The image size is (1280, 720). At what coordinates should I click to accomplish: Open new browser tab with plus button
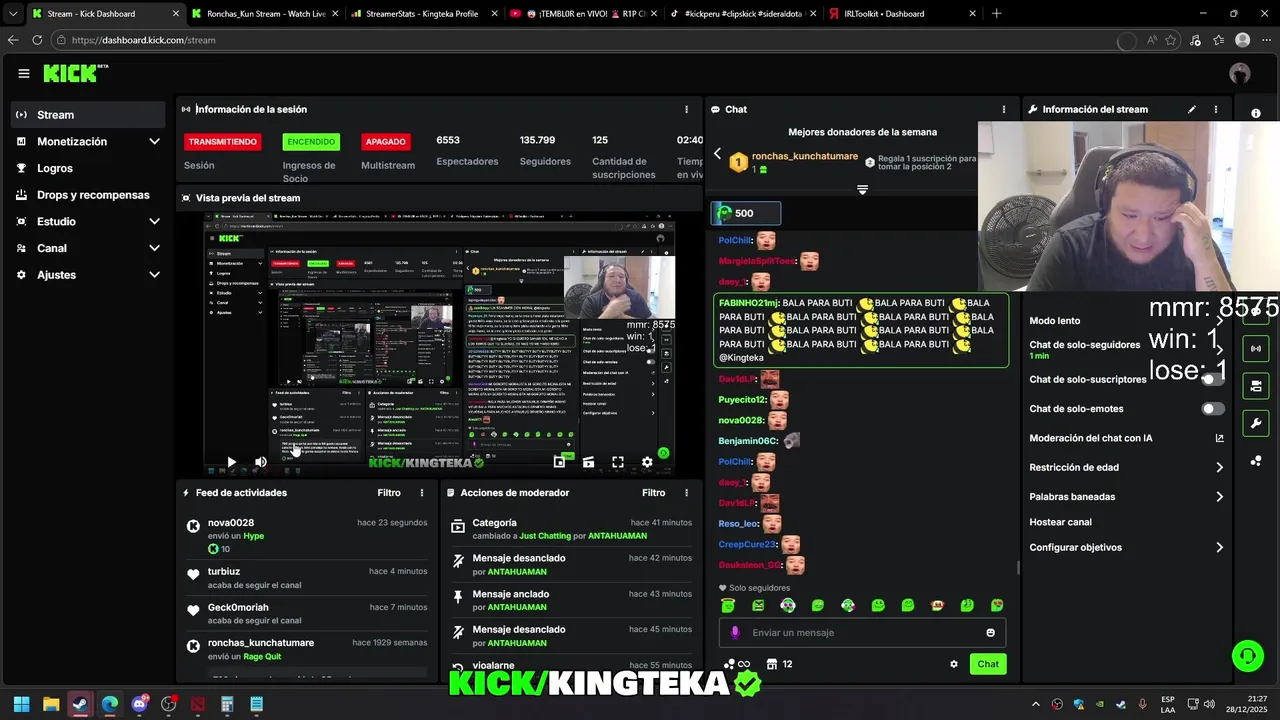pyautogui.click(x=996, y=14)
